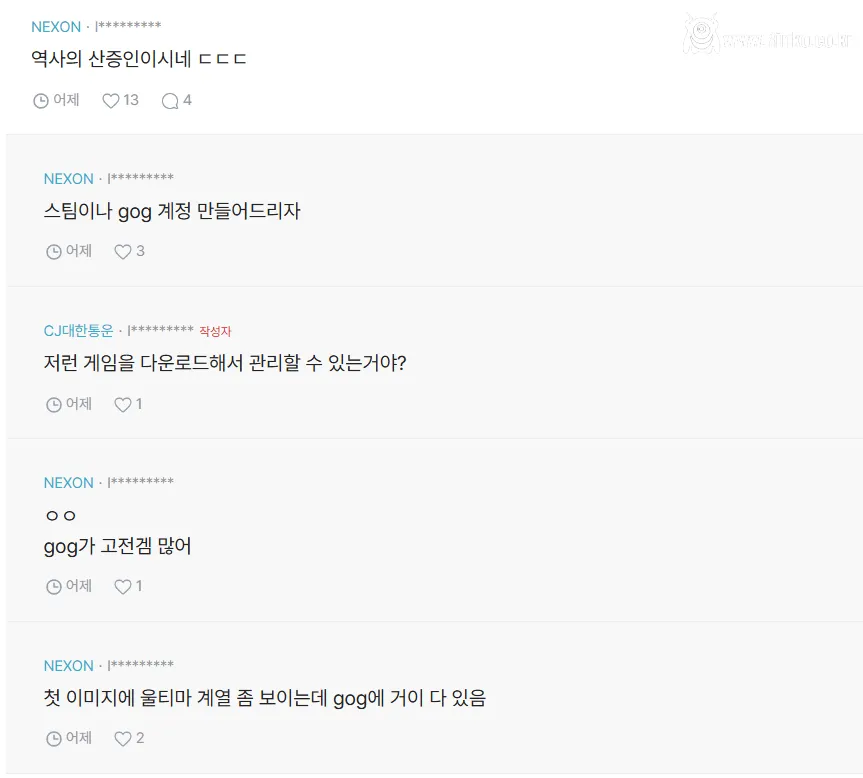The height and width of the screenshot is (778, 863).
Task: Click the clock icon on the last comment
Action: [53, 738]
